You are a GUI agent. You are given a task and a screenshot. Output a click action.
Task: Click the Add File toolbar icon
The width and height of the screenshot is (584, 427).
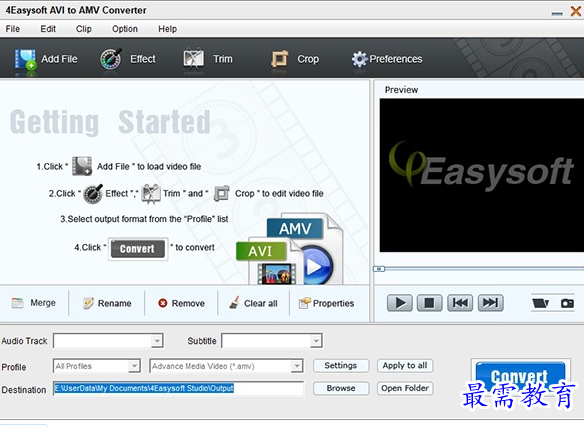[x=25, y=59]
